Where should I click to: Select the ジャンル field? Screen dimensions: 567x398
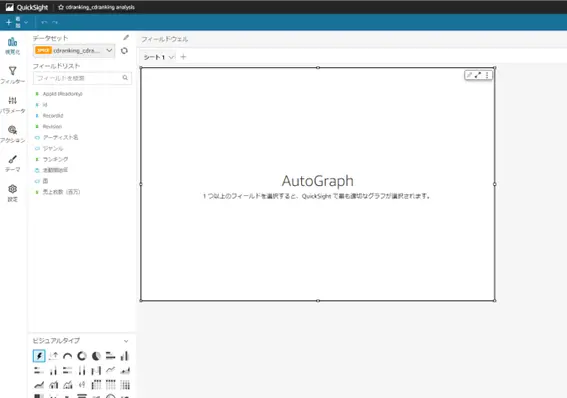coord(49,148)
